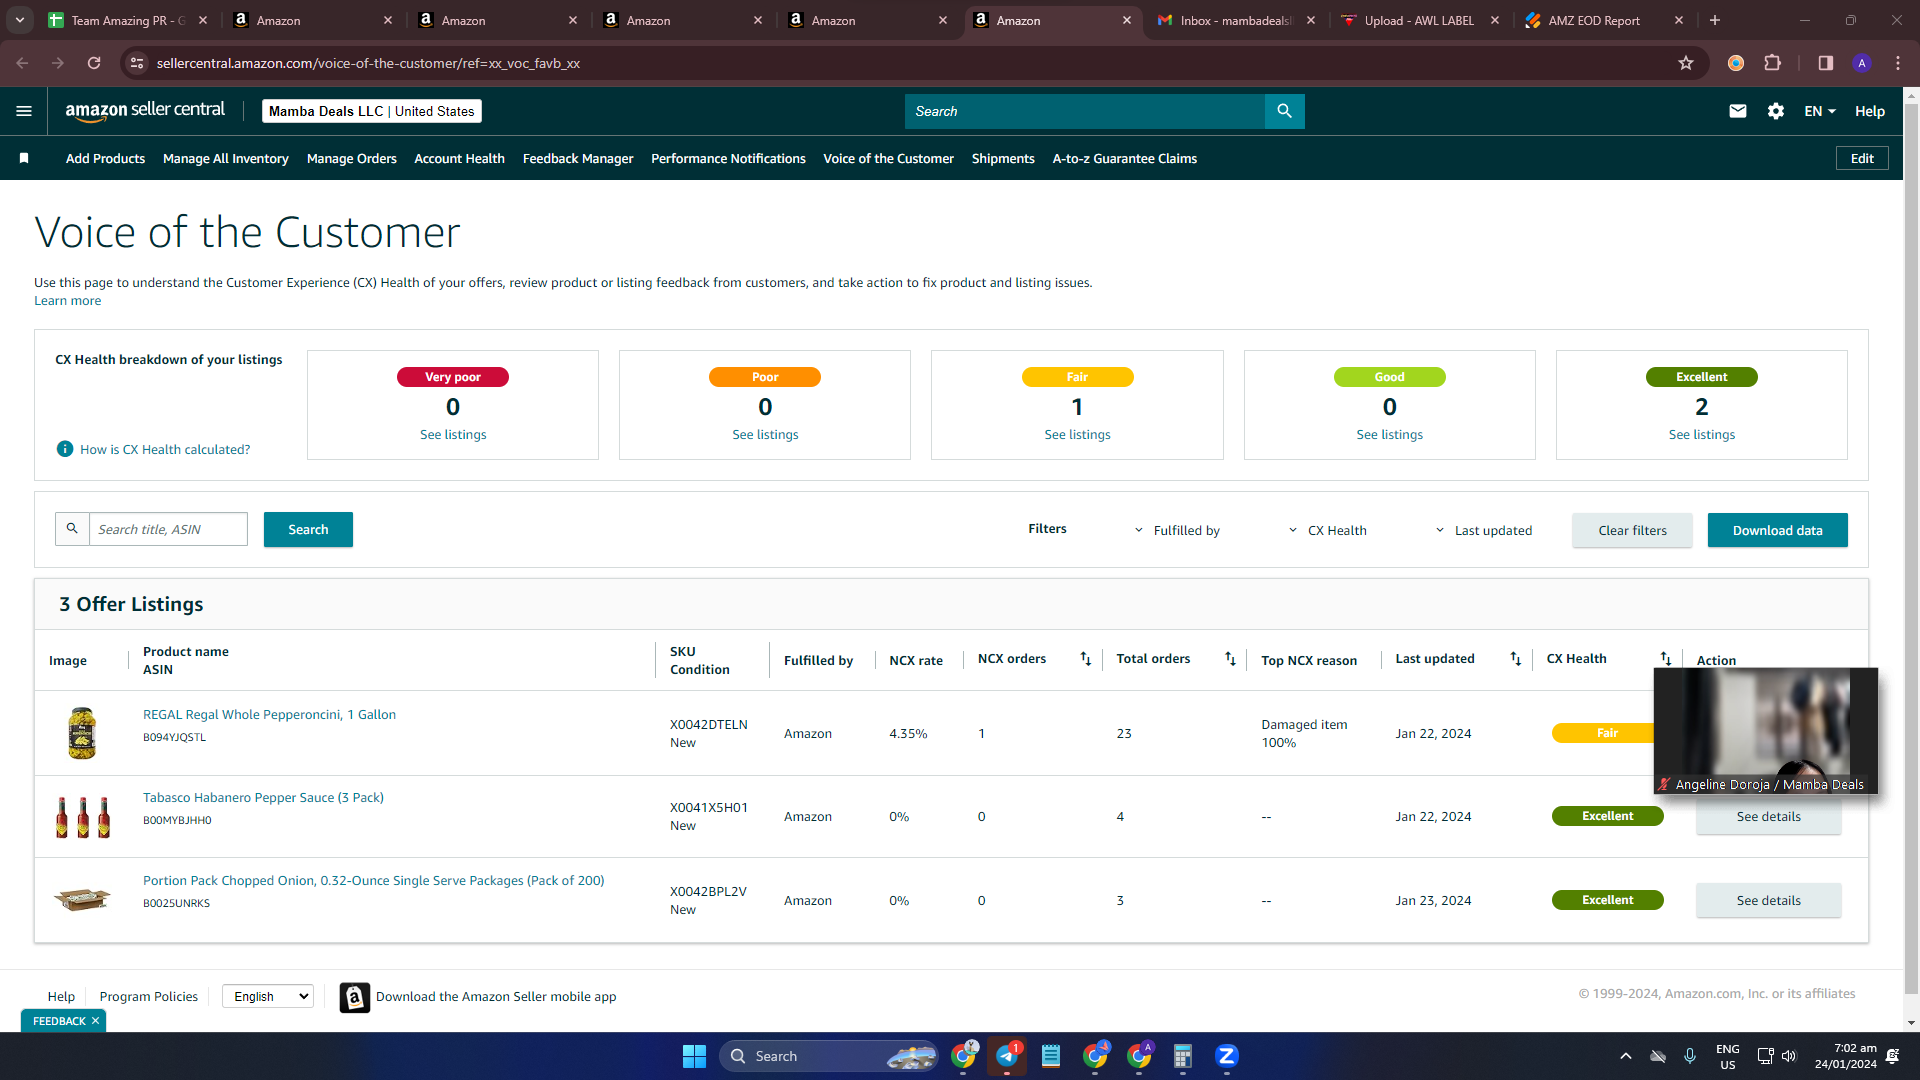Screen dimensions: 1920x1080
Task: See listings under Fair category
Action: [1077, 435]
